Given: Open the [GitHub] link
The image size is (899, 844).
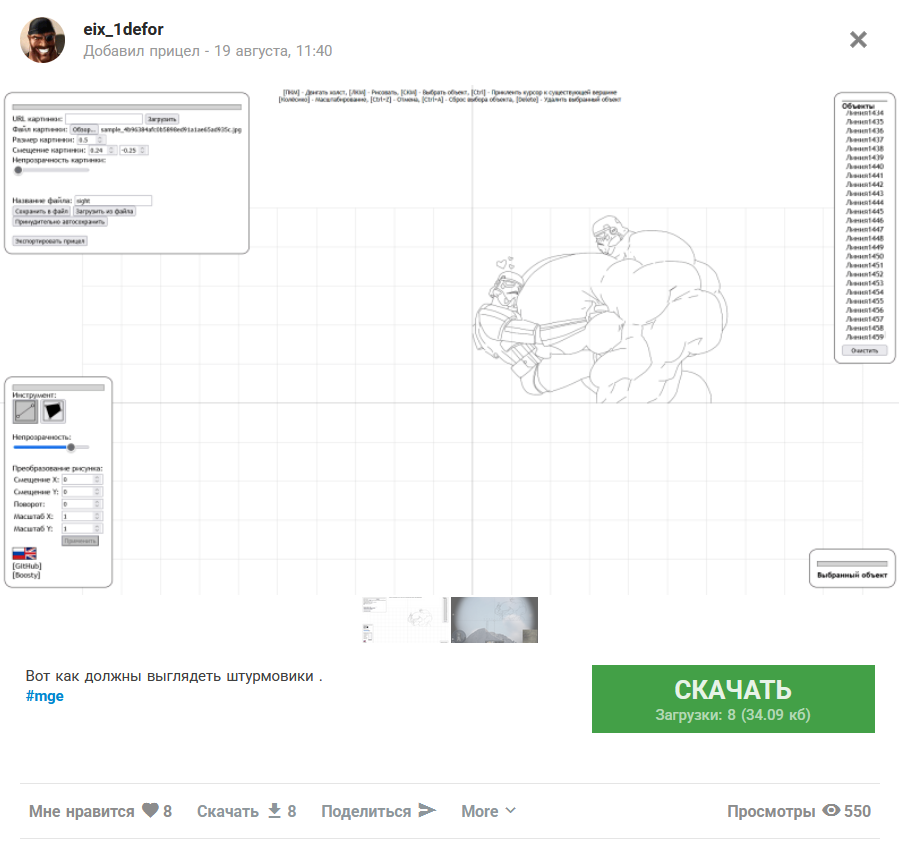Looking at the screenshot, I should pos(27,566).
